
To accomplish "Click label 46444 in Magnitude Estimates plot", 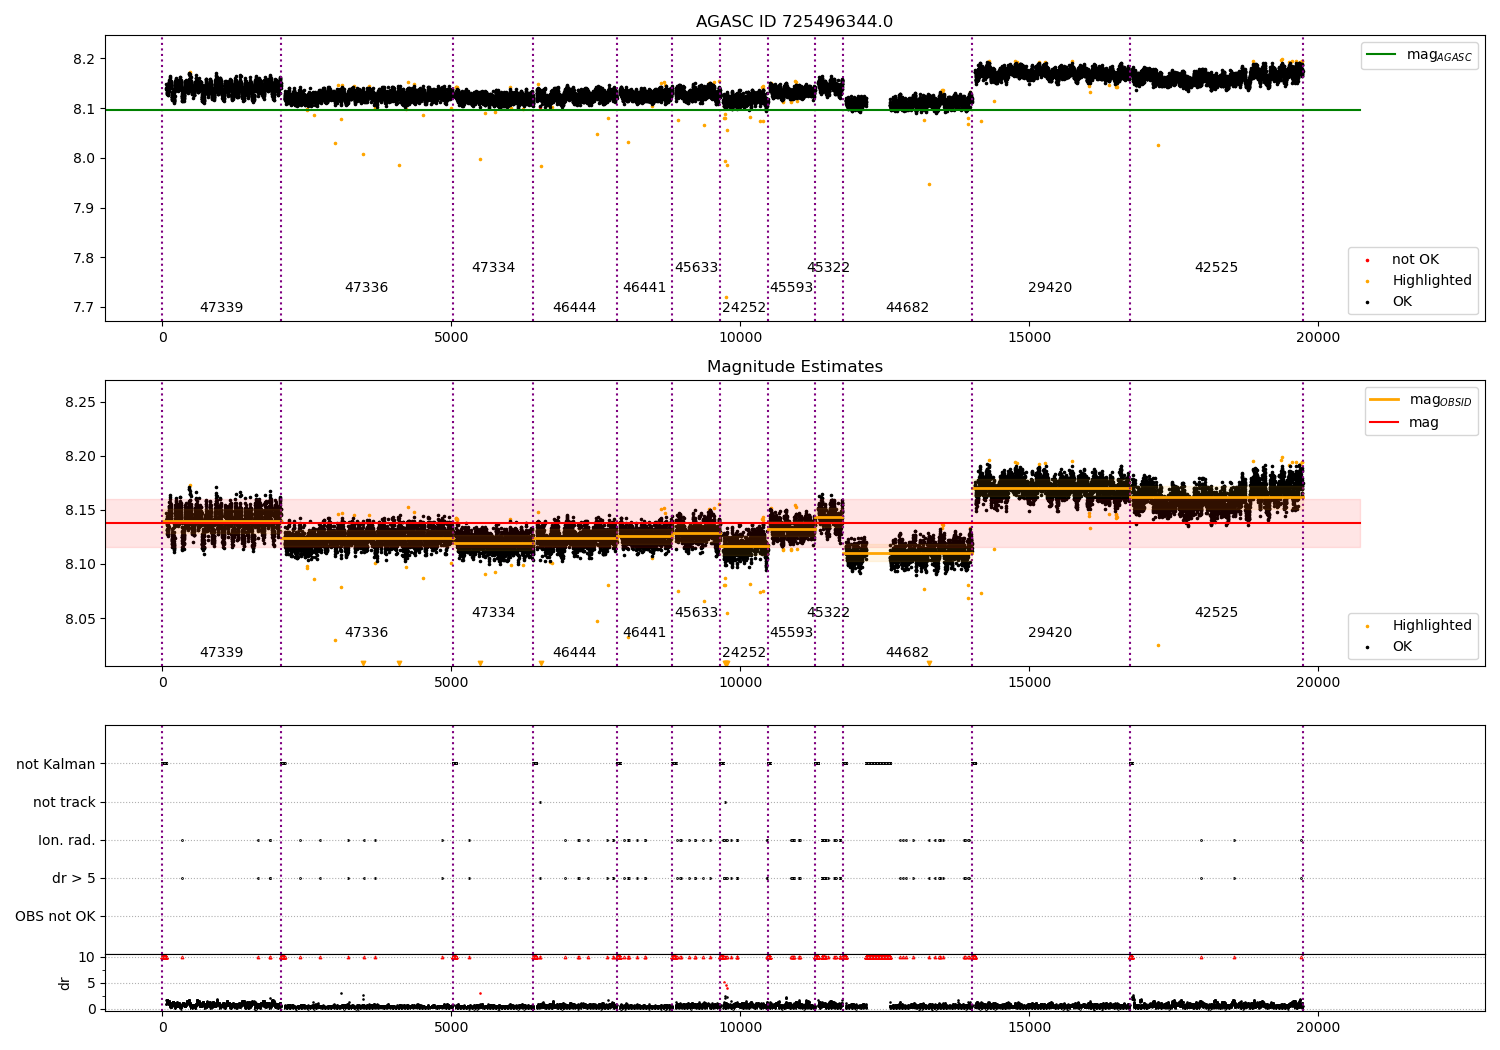I will (x=574, y=653).
